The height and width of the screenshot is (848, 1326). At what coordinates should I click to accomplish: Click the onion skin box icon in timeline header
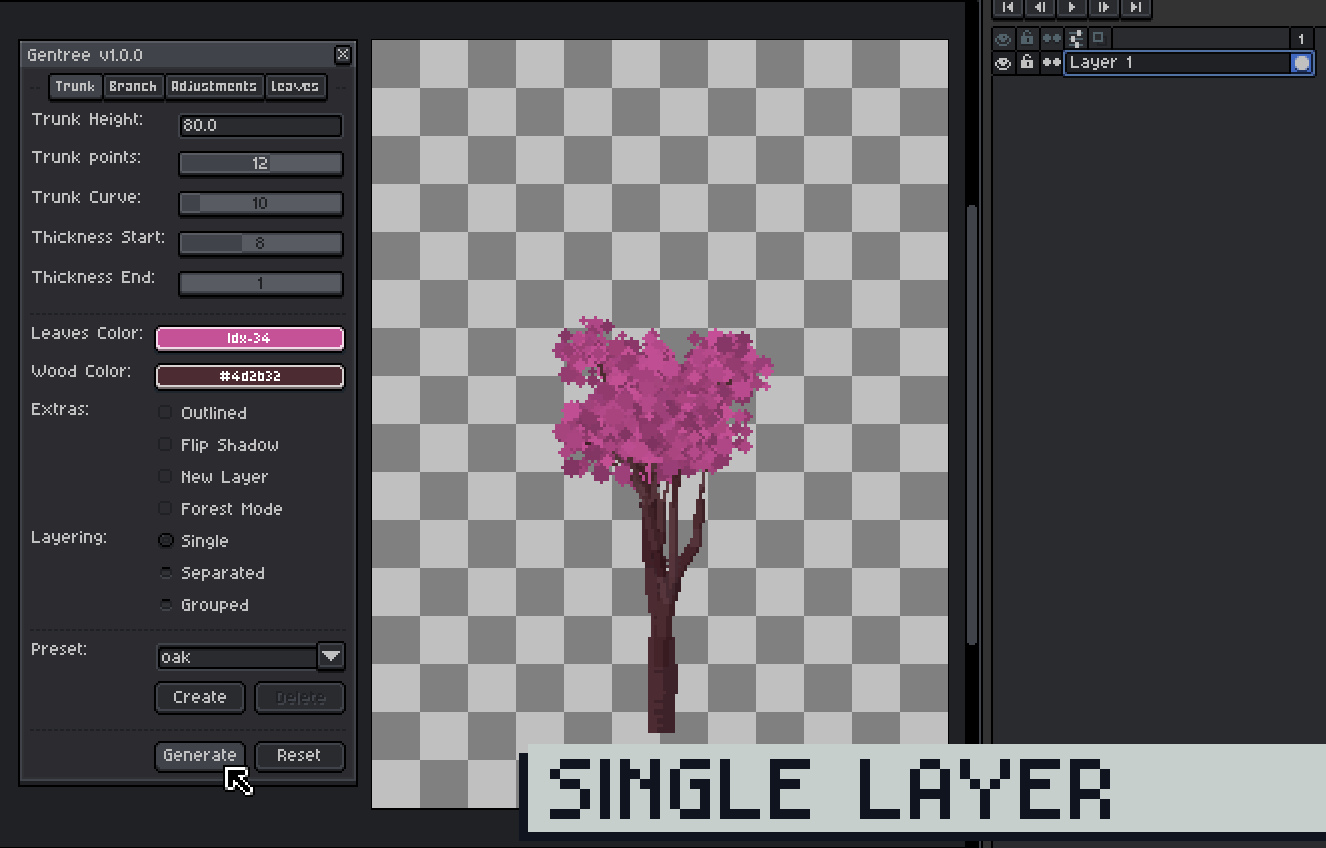(1097, 38)
